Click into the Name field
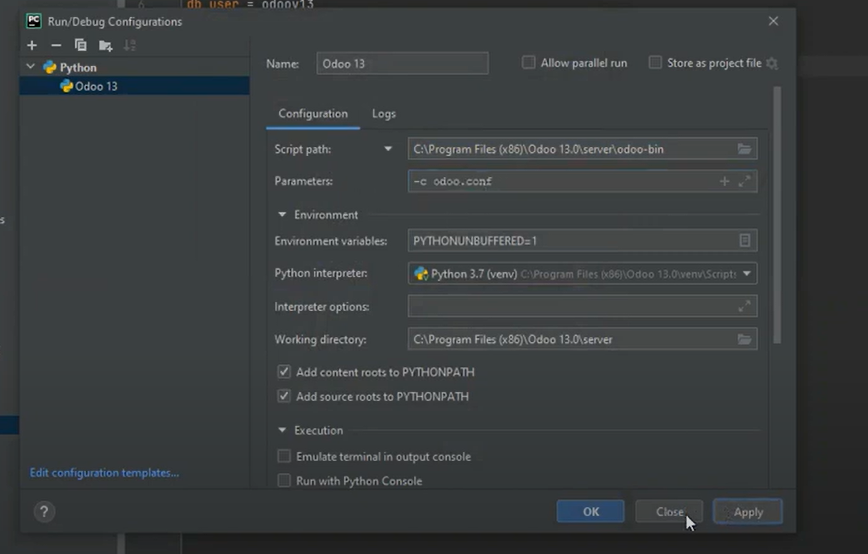868x554 pixels. (x=402, y=63)
